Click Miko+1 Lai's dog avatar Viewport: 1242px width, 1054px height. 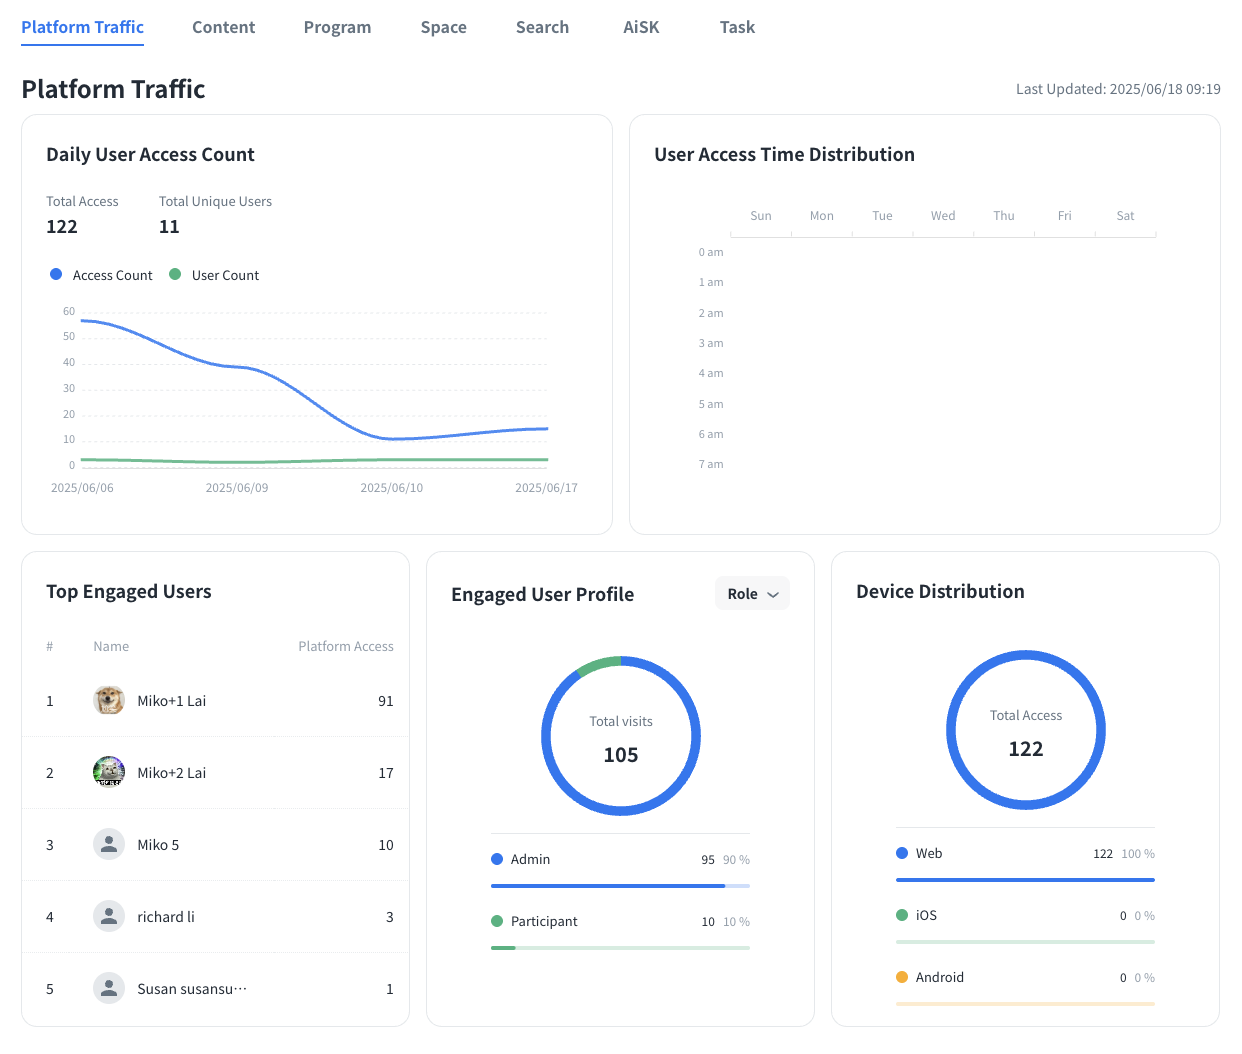(109, 701)
